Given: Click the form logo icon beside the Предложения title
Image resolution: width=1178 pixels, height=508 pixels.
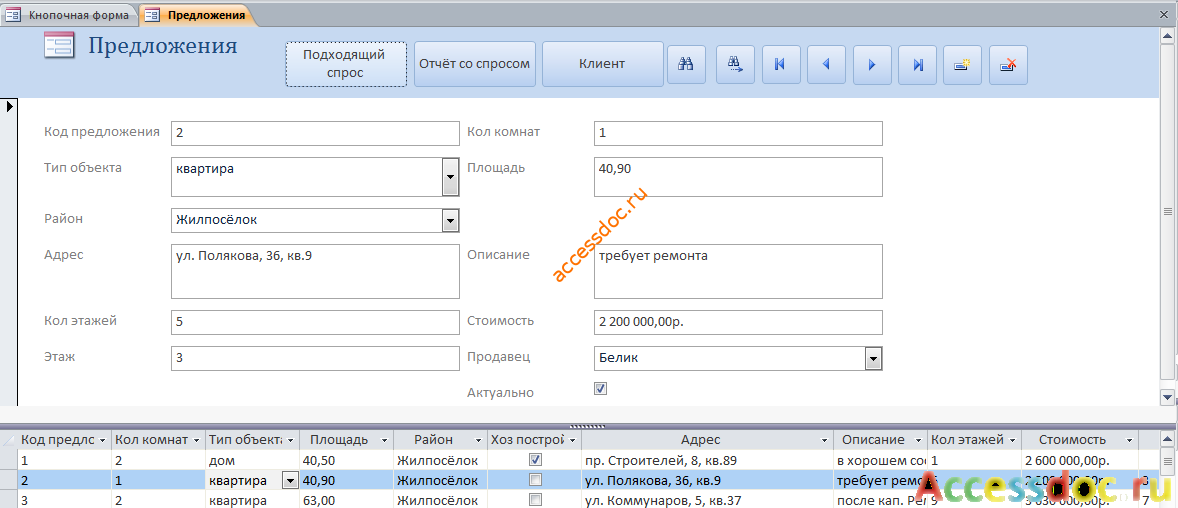Looking at the screenshot, I should [59, 46].
